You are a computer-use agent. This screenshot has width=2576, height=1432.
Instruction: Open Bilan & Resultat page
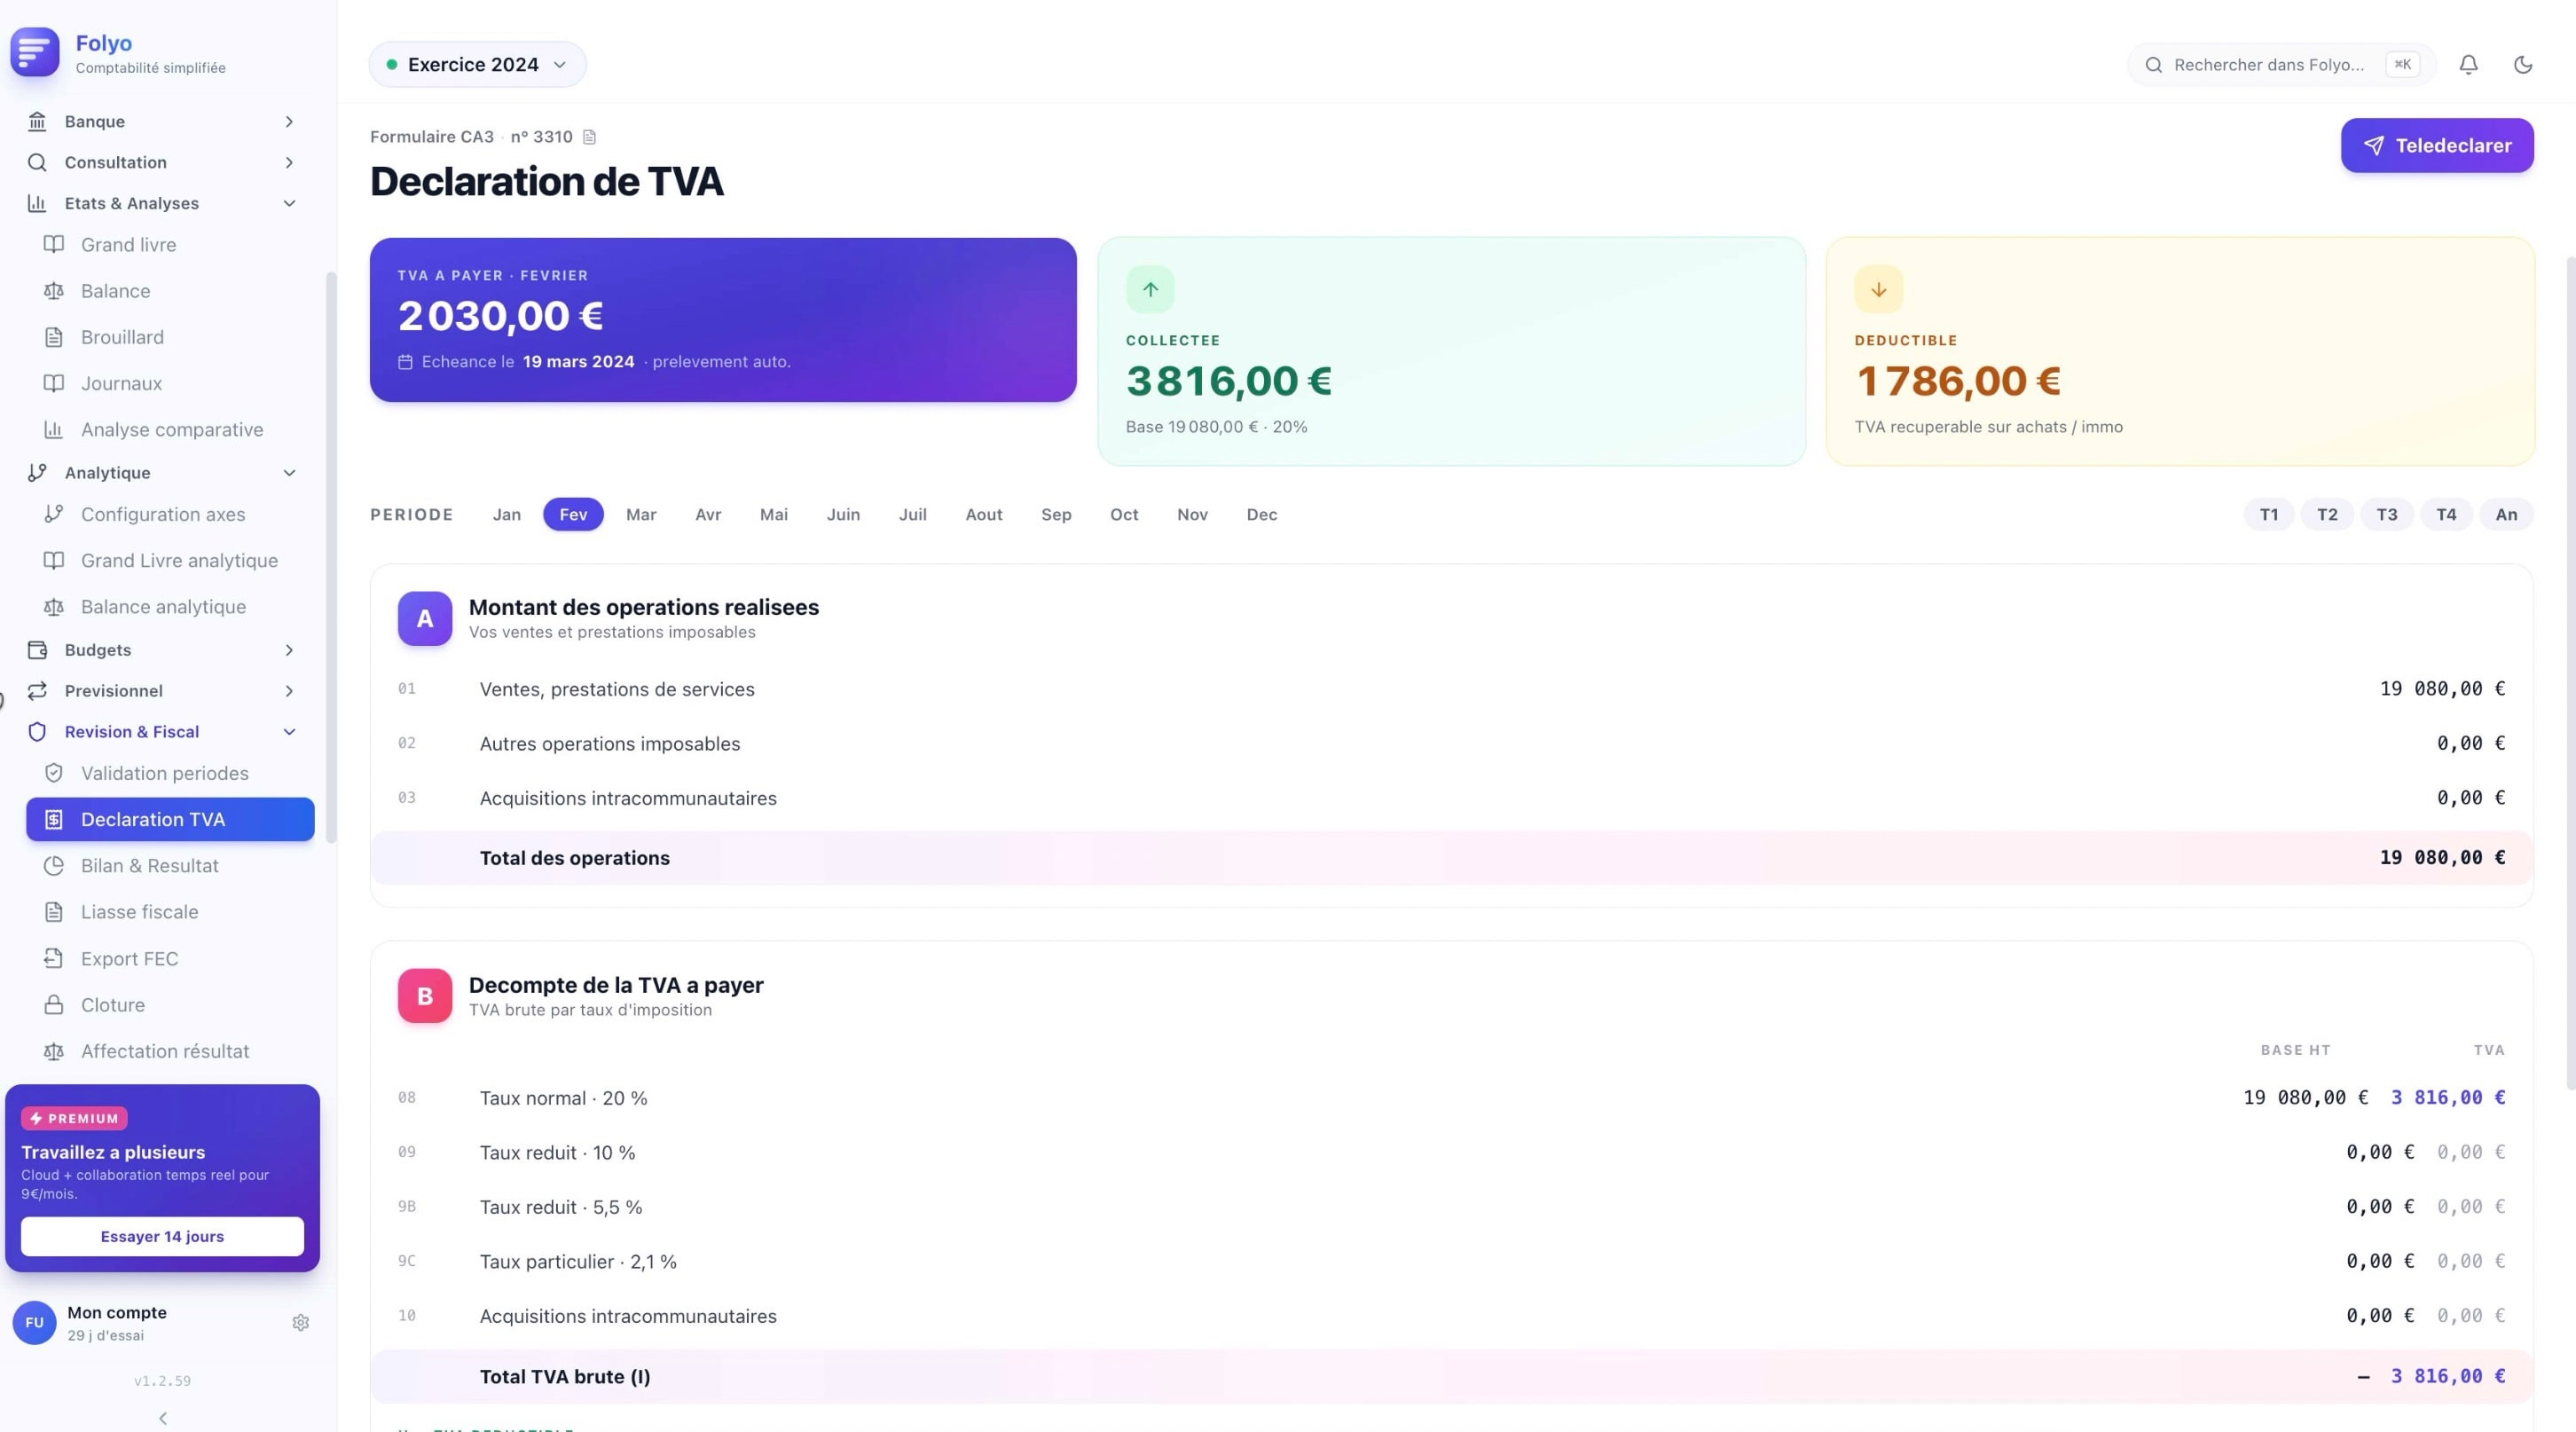(150, 866)
